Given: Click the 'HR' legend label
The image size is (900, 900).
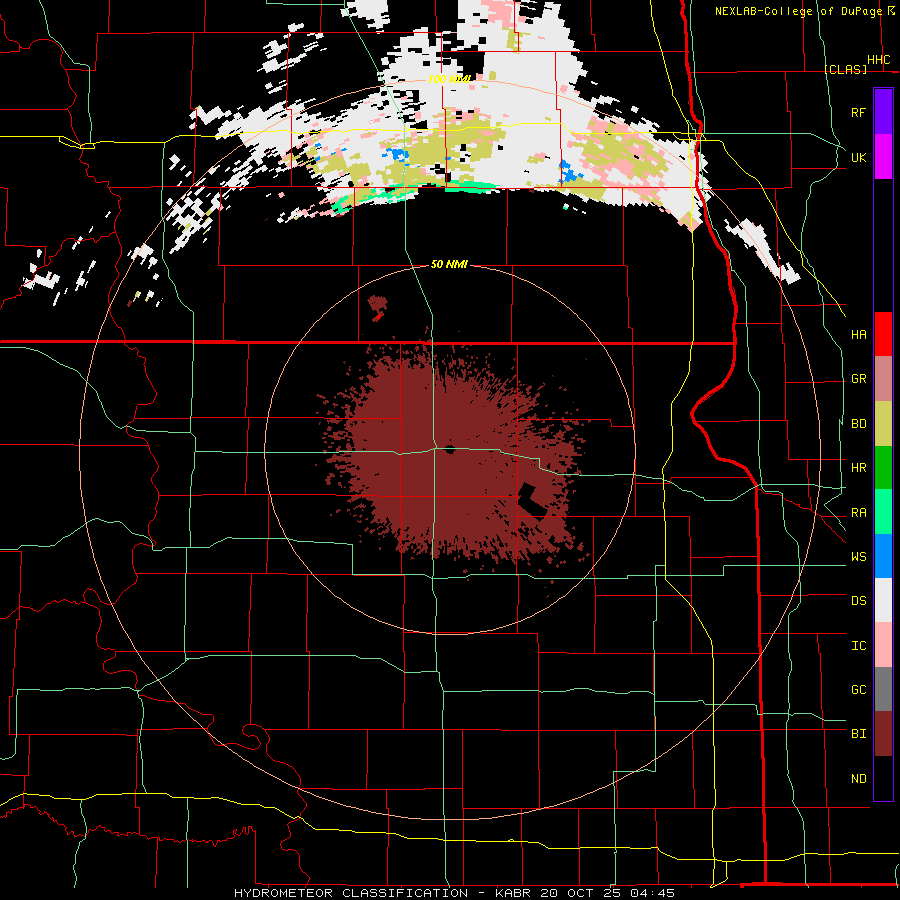Looking at the screenshot, I should click(x=858, y=468).
